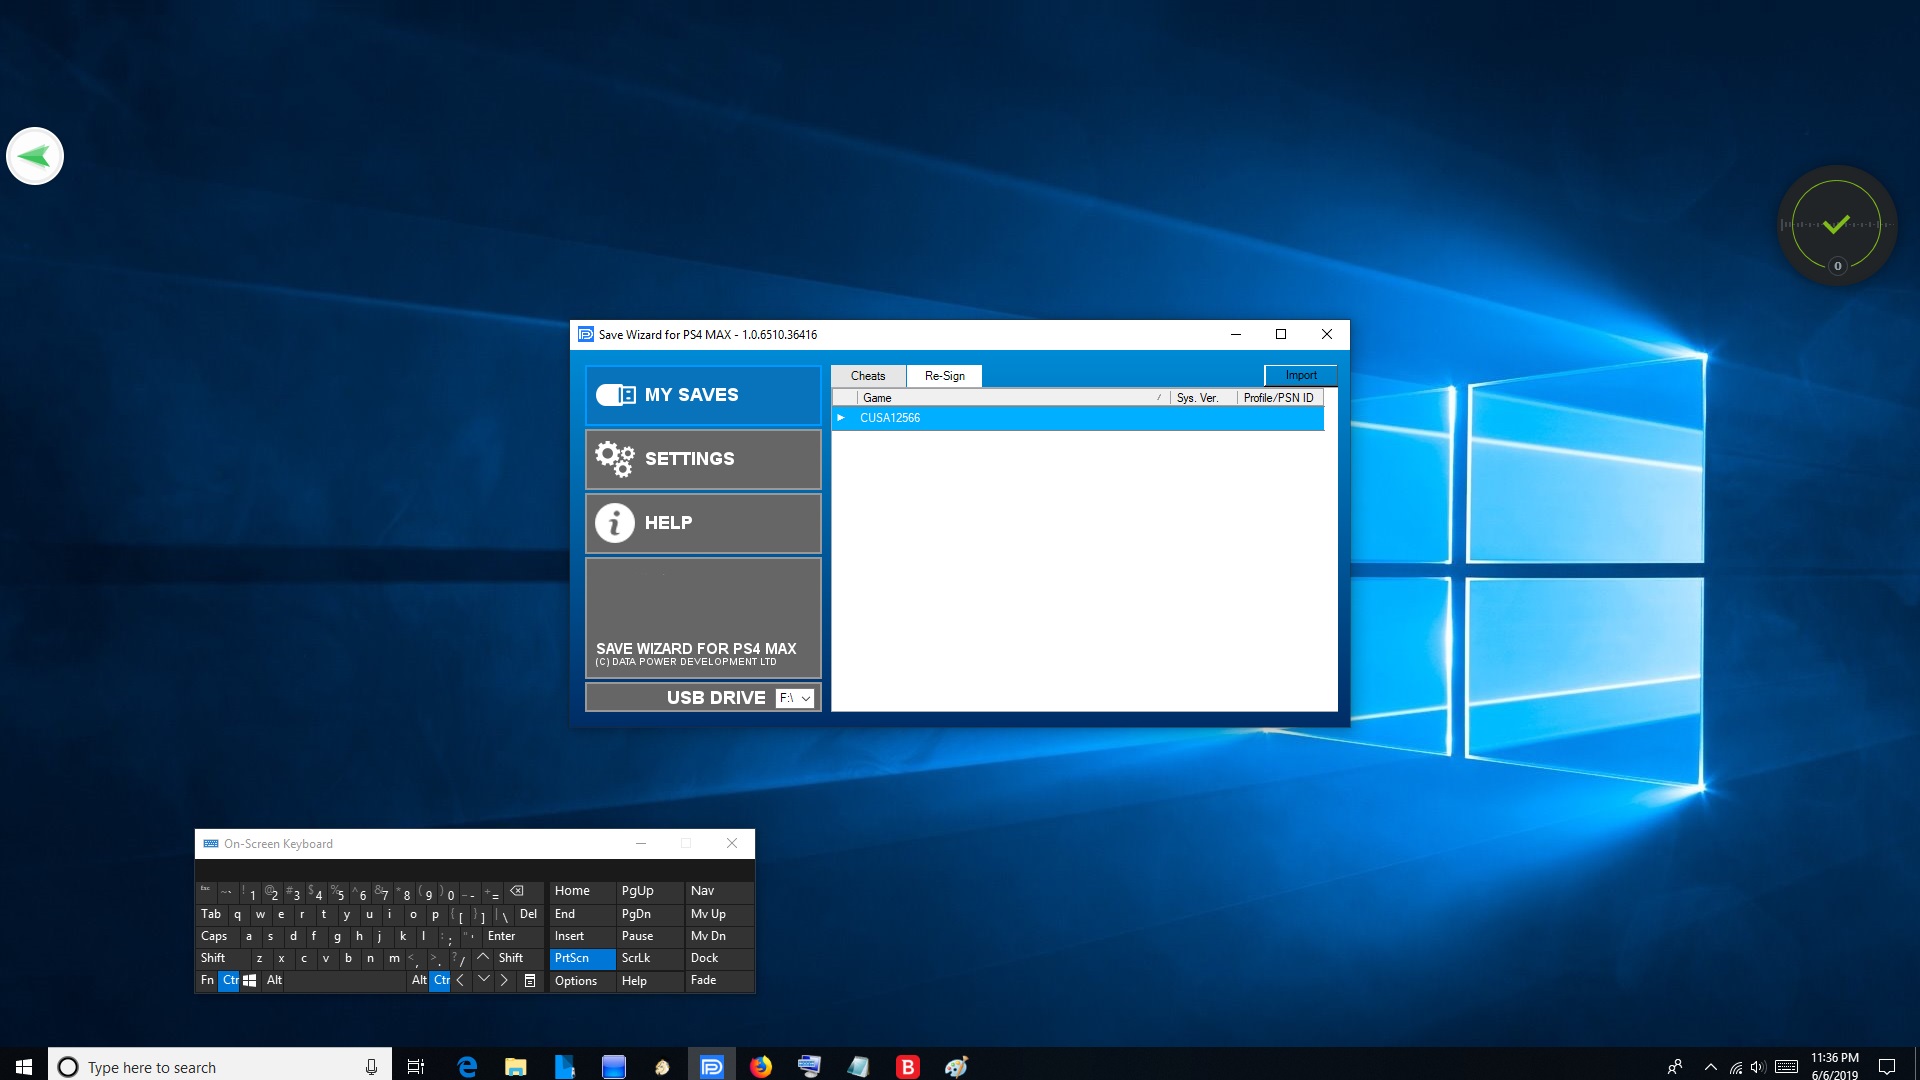Click the PrtScn key on On-Screen Keyboard
The height and width of the screenshot is (1080, 1920).
click(582, 958)
